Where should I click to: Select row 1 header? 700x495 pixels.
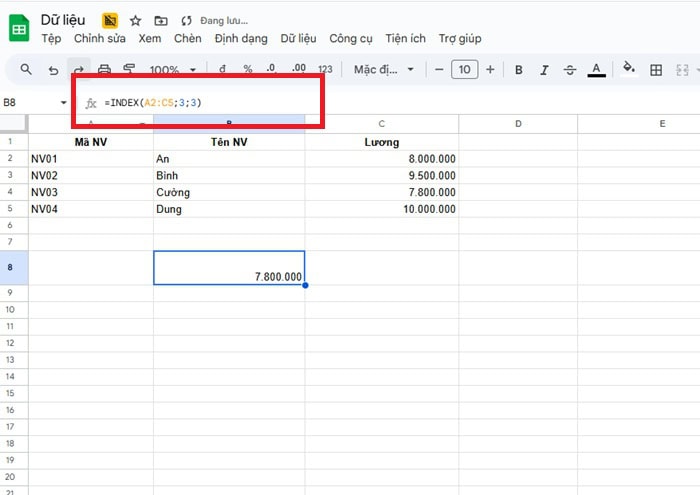point(14,141)
